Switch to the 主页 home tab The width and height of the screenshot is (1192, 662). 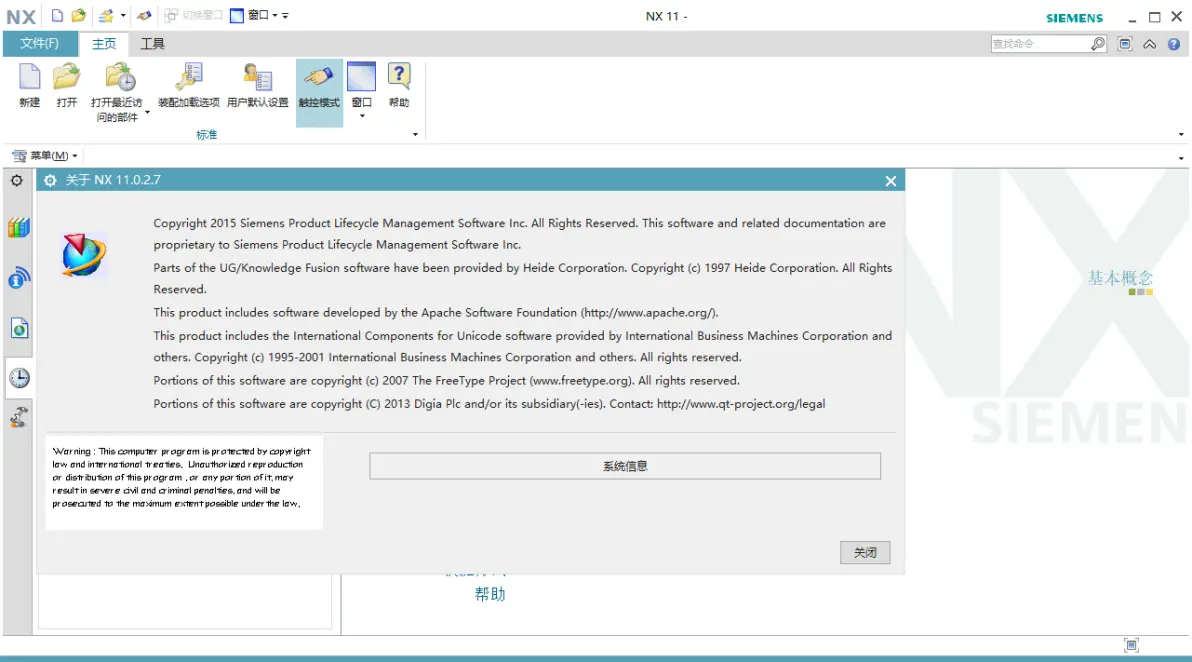pos(104,43)
